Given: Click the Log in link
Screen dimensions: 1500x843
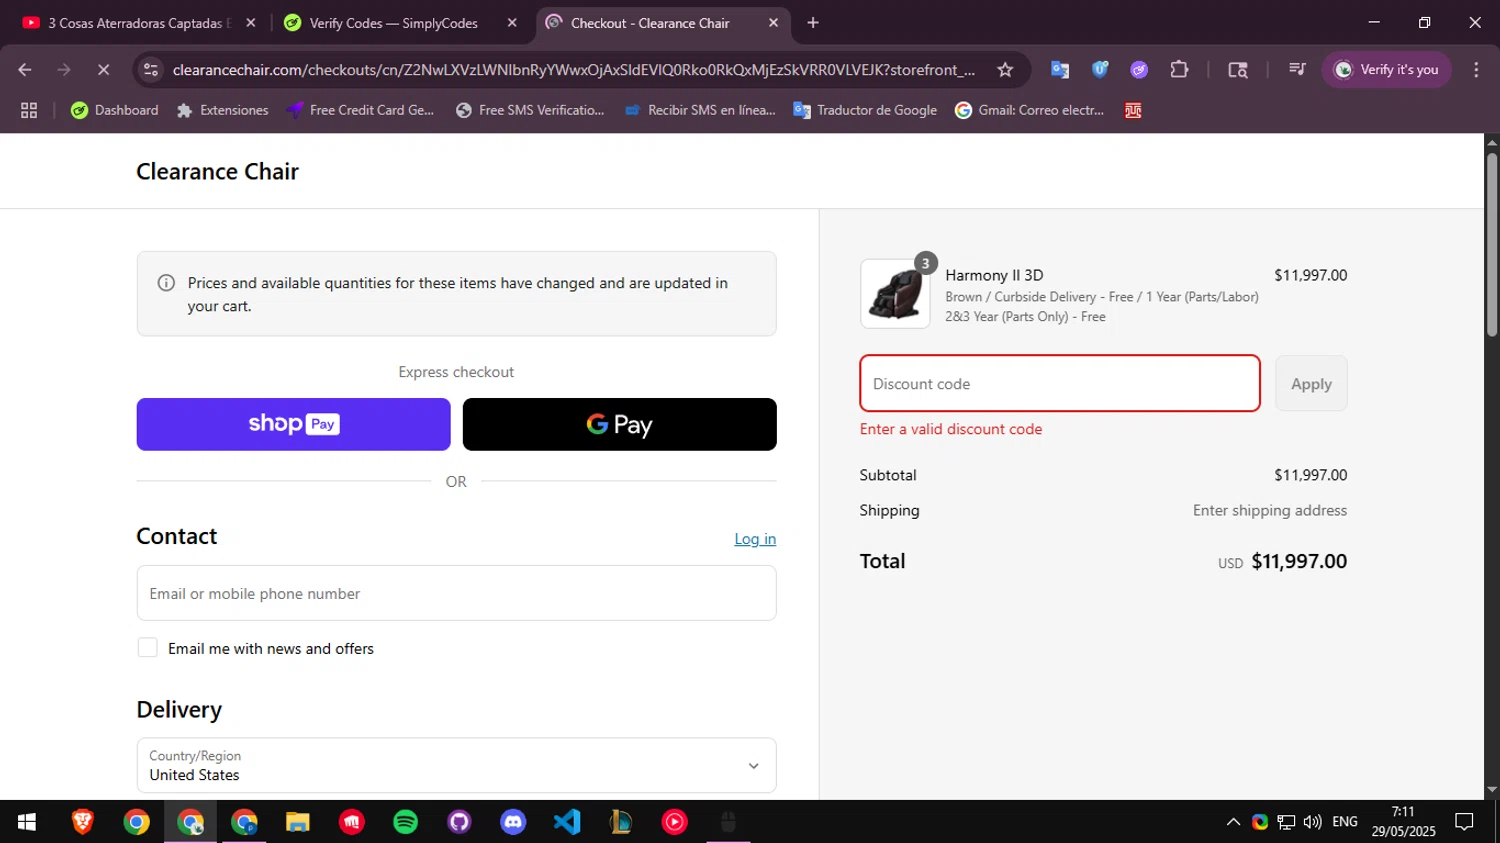Looking at the screenshot, I should (x=755, y=539).
